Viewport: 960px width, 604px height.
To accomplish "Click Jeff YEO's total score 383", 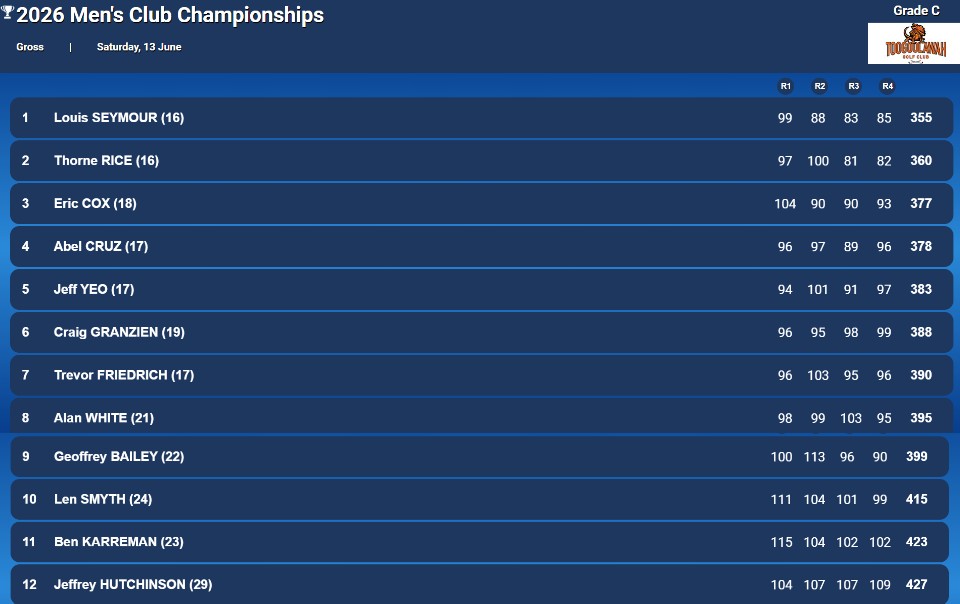I will click(x=921, y=289).
